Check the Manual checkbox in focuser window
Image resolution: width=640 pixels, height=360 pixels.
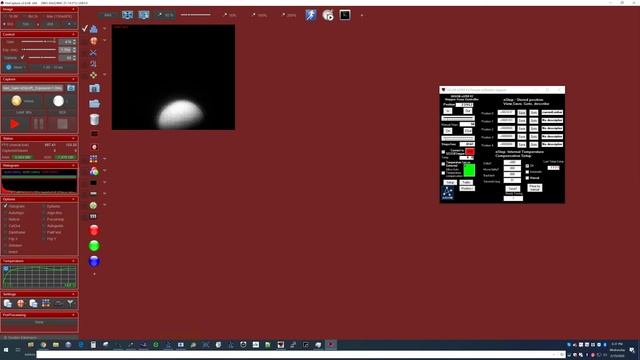coord(527,178)
